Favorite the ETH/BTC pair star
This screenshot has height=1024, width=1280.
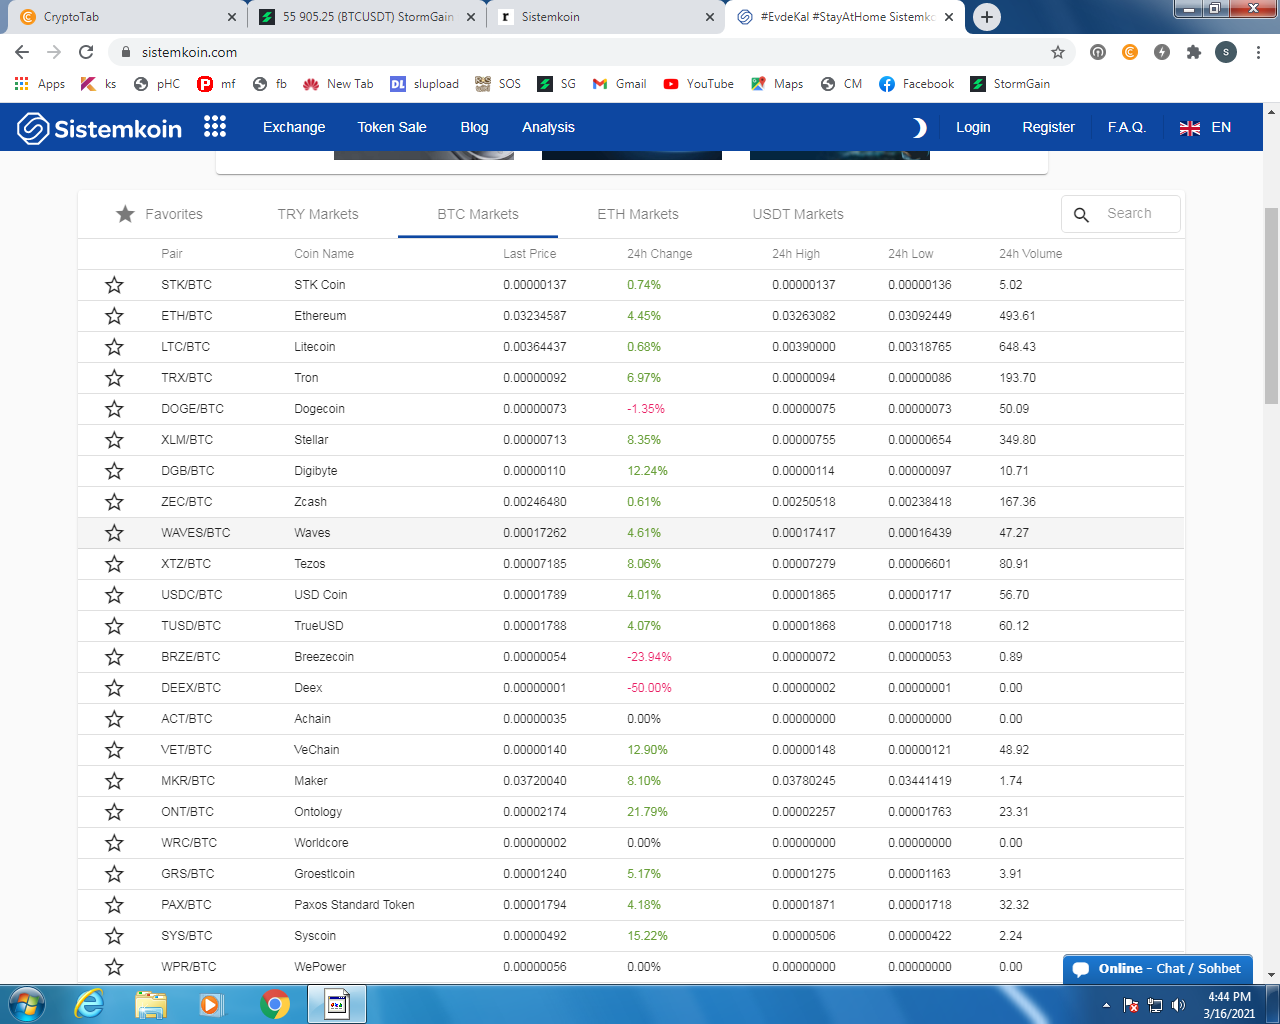coord(114,316)
